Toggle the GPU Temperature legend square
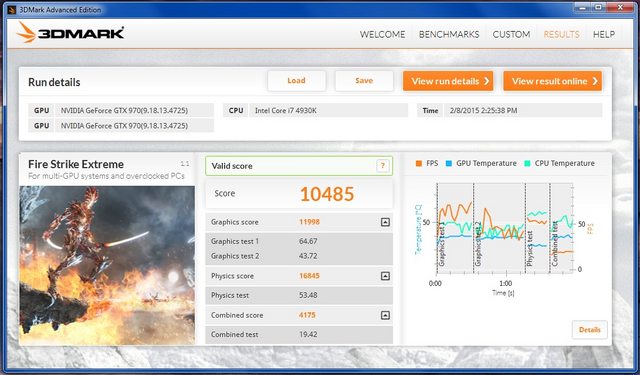The width and height of the screenshot is (640, 375). click(x=449, y=164)
